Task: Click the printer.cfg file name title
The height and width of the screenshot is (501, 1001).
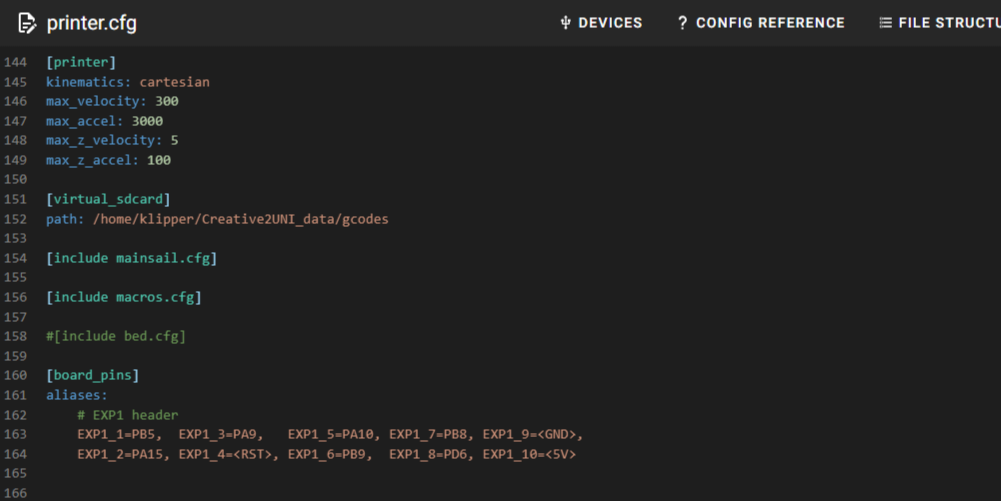Action: point(92,23)
